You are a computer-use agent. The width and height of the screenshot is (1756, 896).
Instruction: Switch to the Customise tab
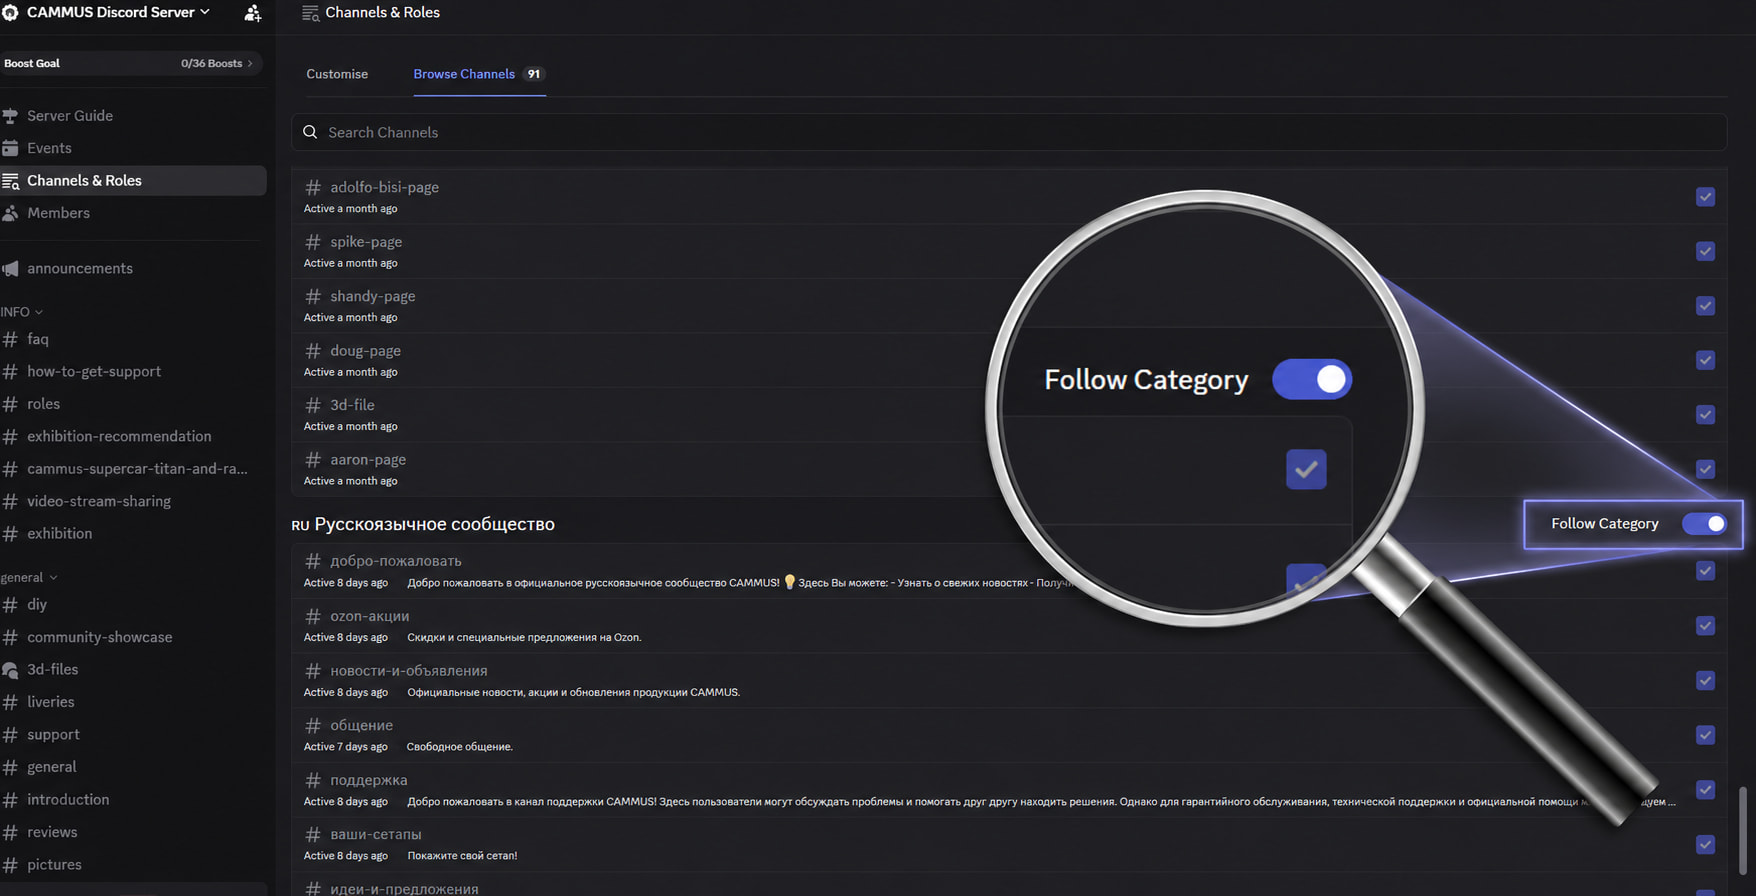[x=337, y=74]
